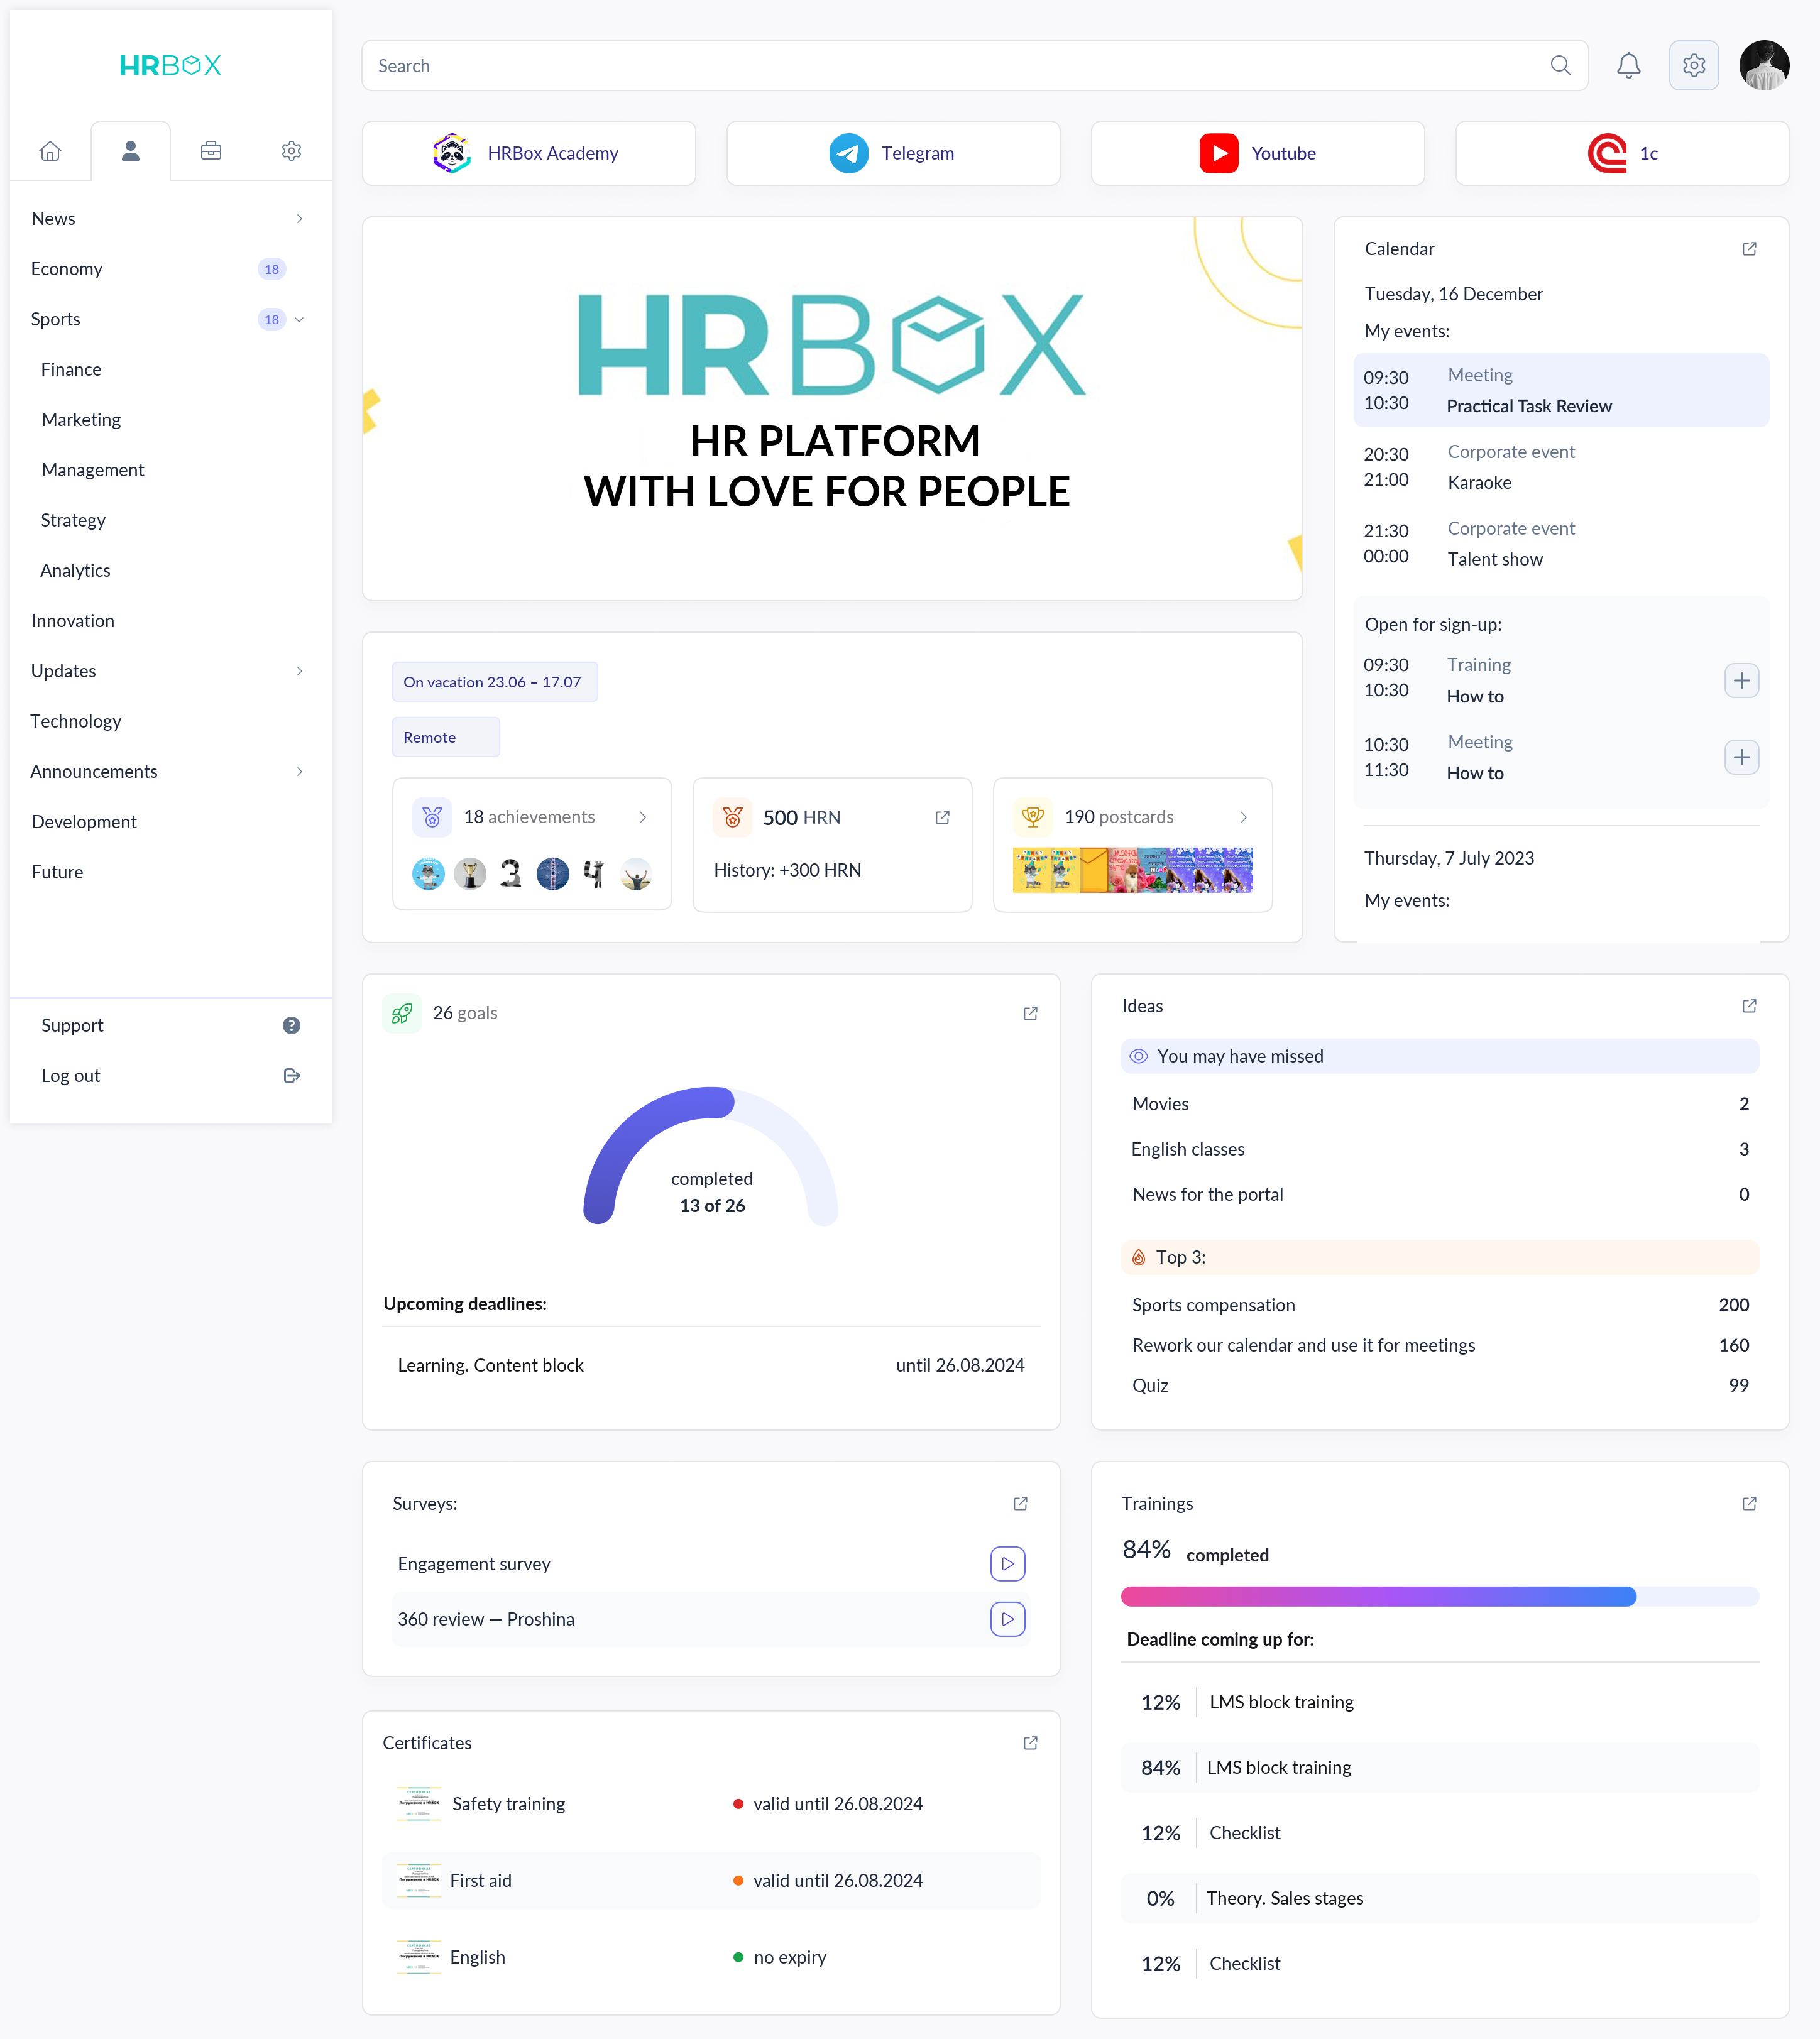Open the English certificate row
The height and width of the screenshot is (2039, 1820).
pyautogui.click(x=711, y=1958)
